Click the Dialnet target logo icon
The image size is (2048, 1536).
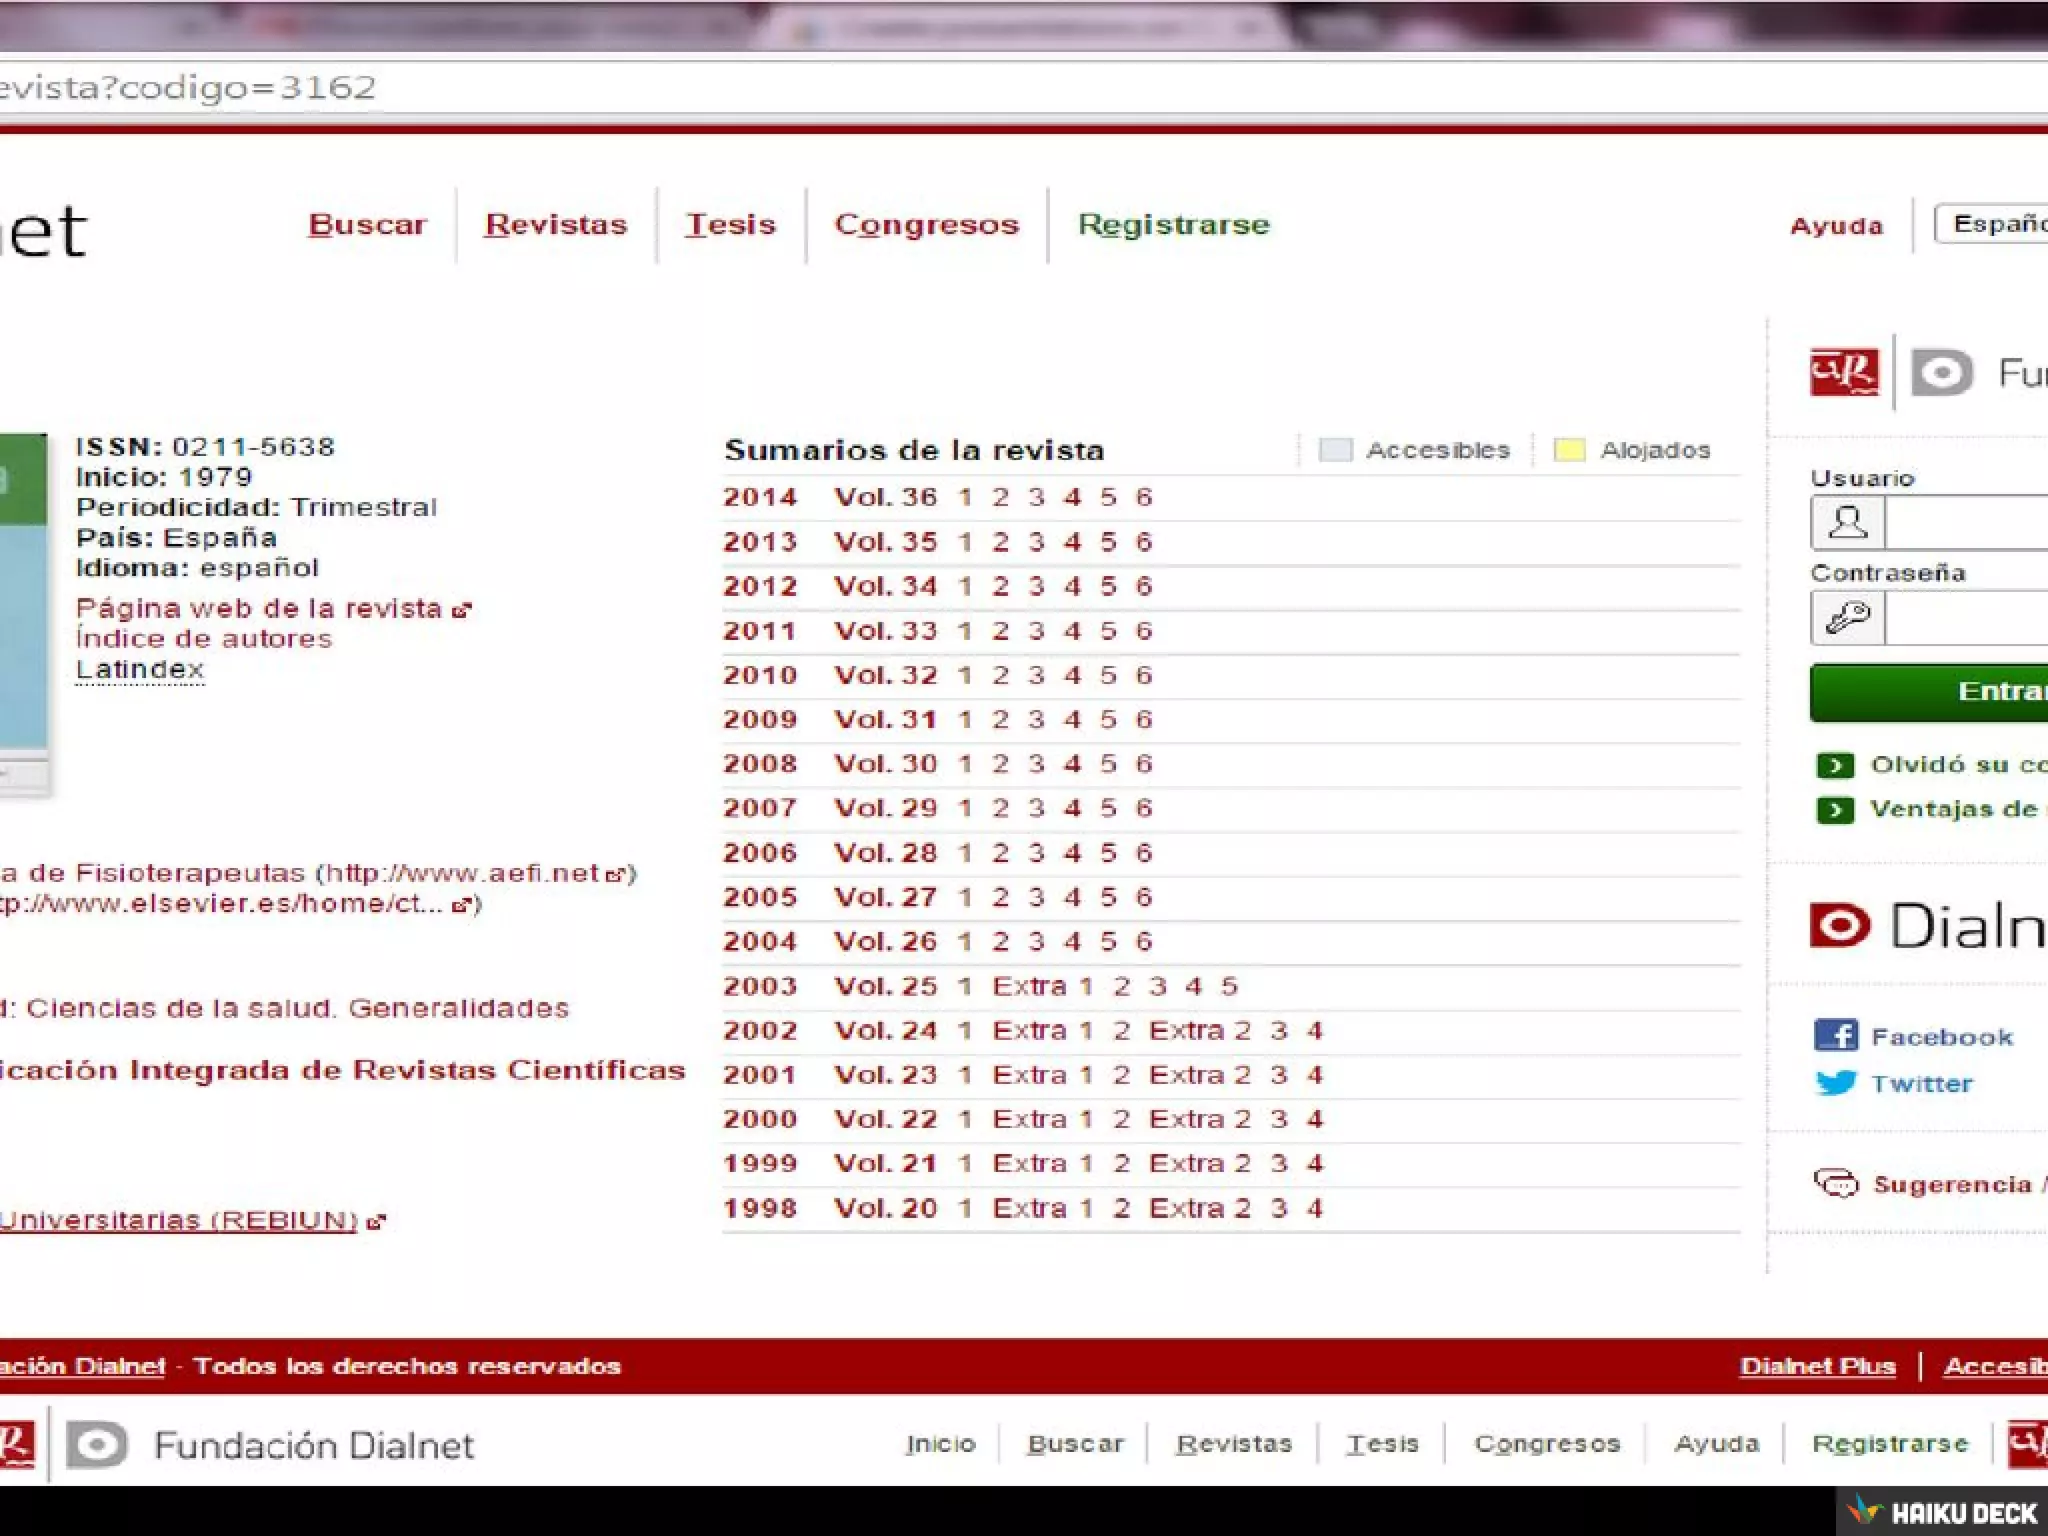[x=1839, y=925]
